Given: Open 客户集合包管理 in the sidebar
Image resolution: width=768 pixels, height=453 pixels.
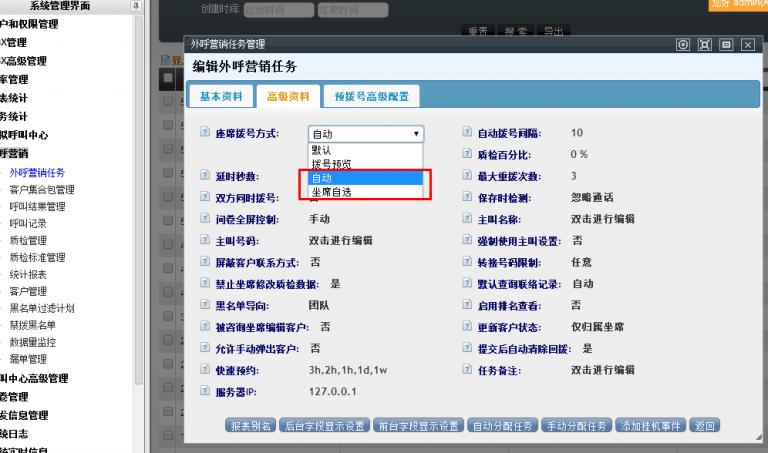Looking at the screenshot, I should (x=42, y=189).
